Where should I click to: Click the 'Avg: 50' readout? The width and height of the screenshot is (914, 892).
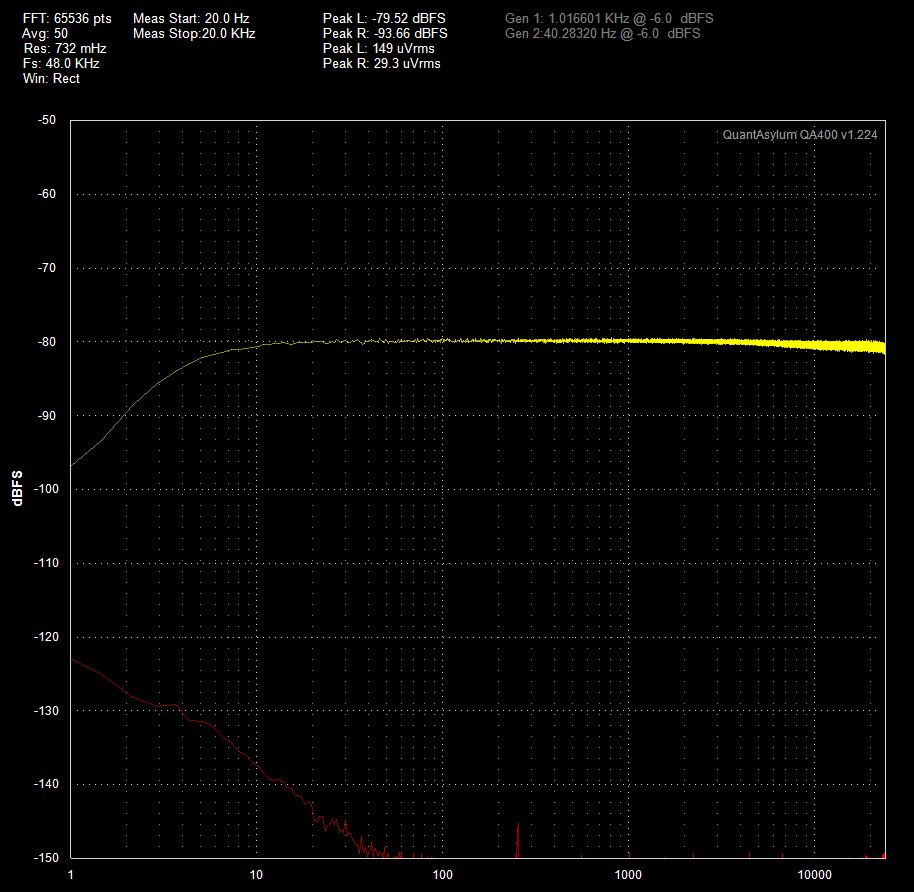tap(45, 34)
